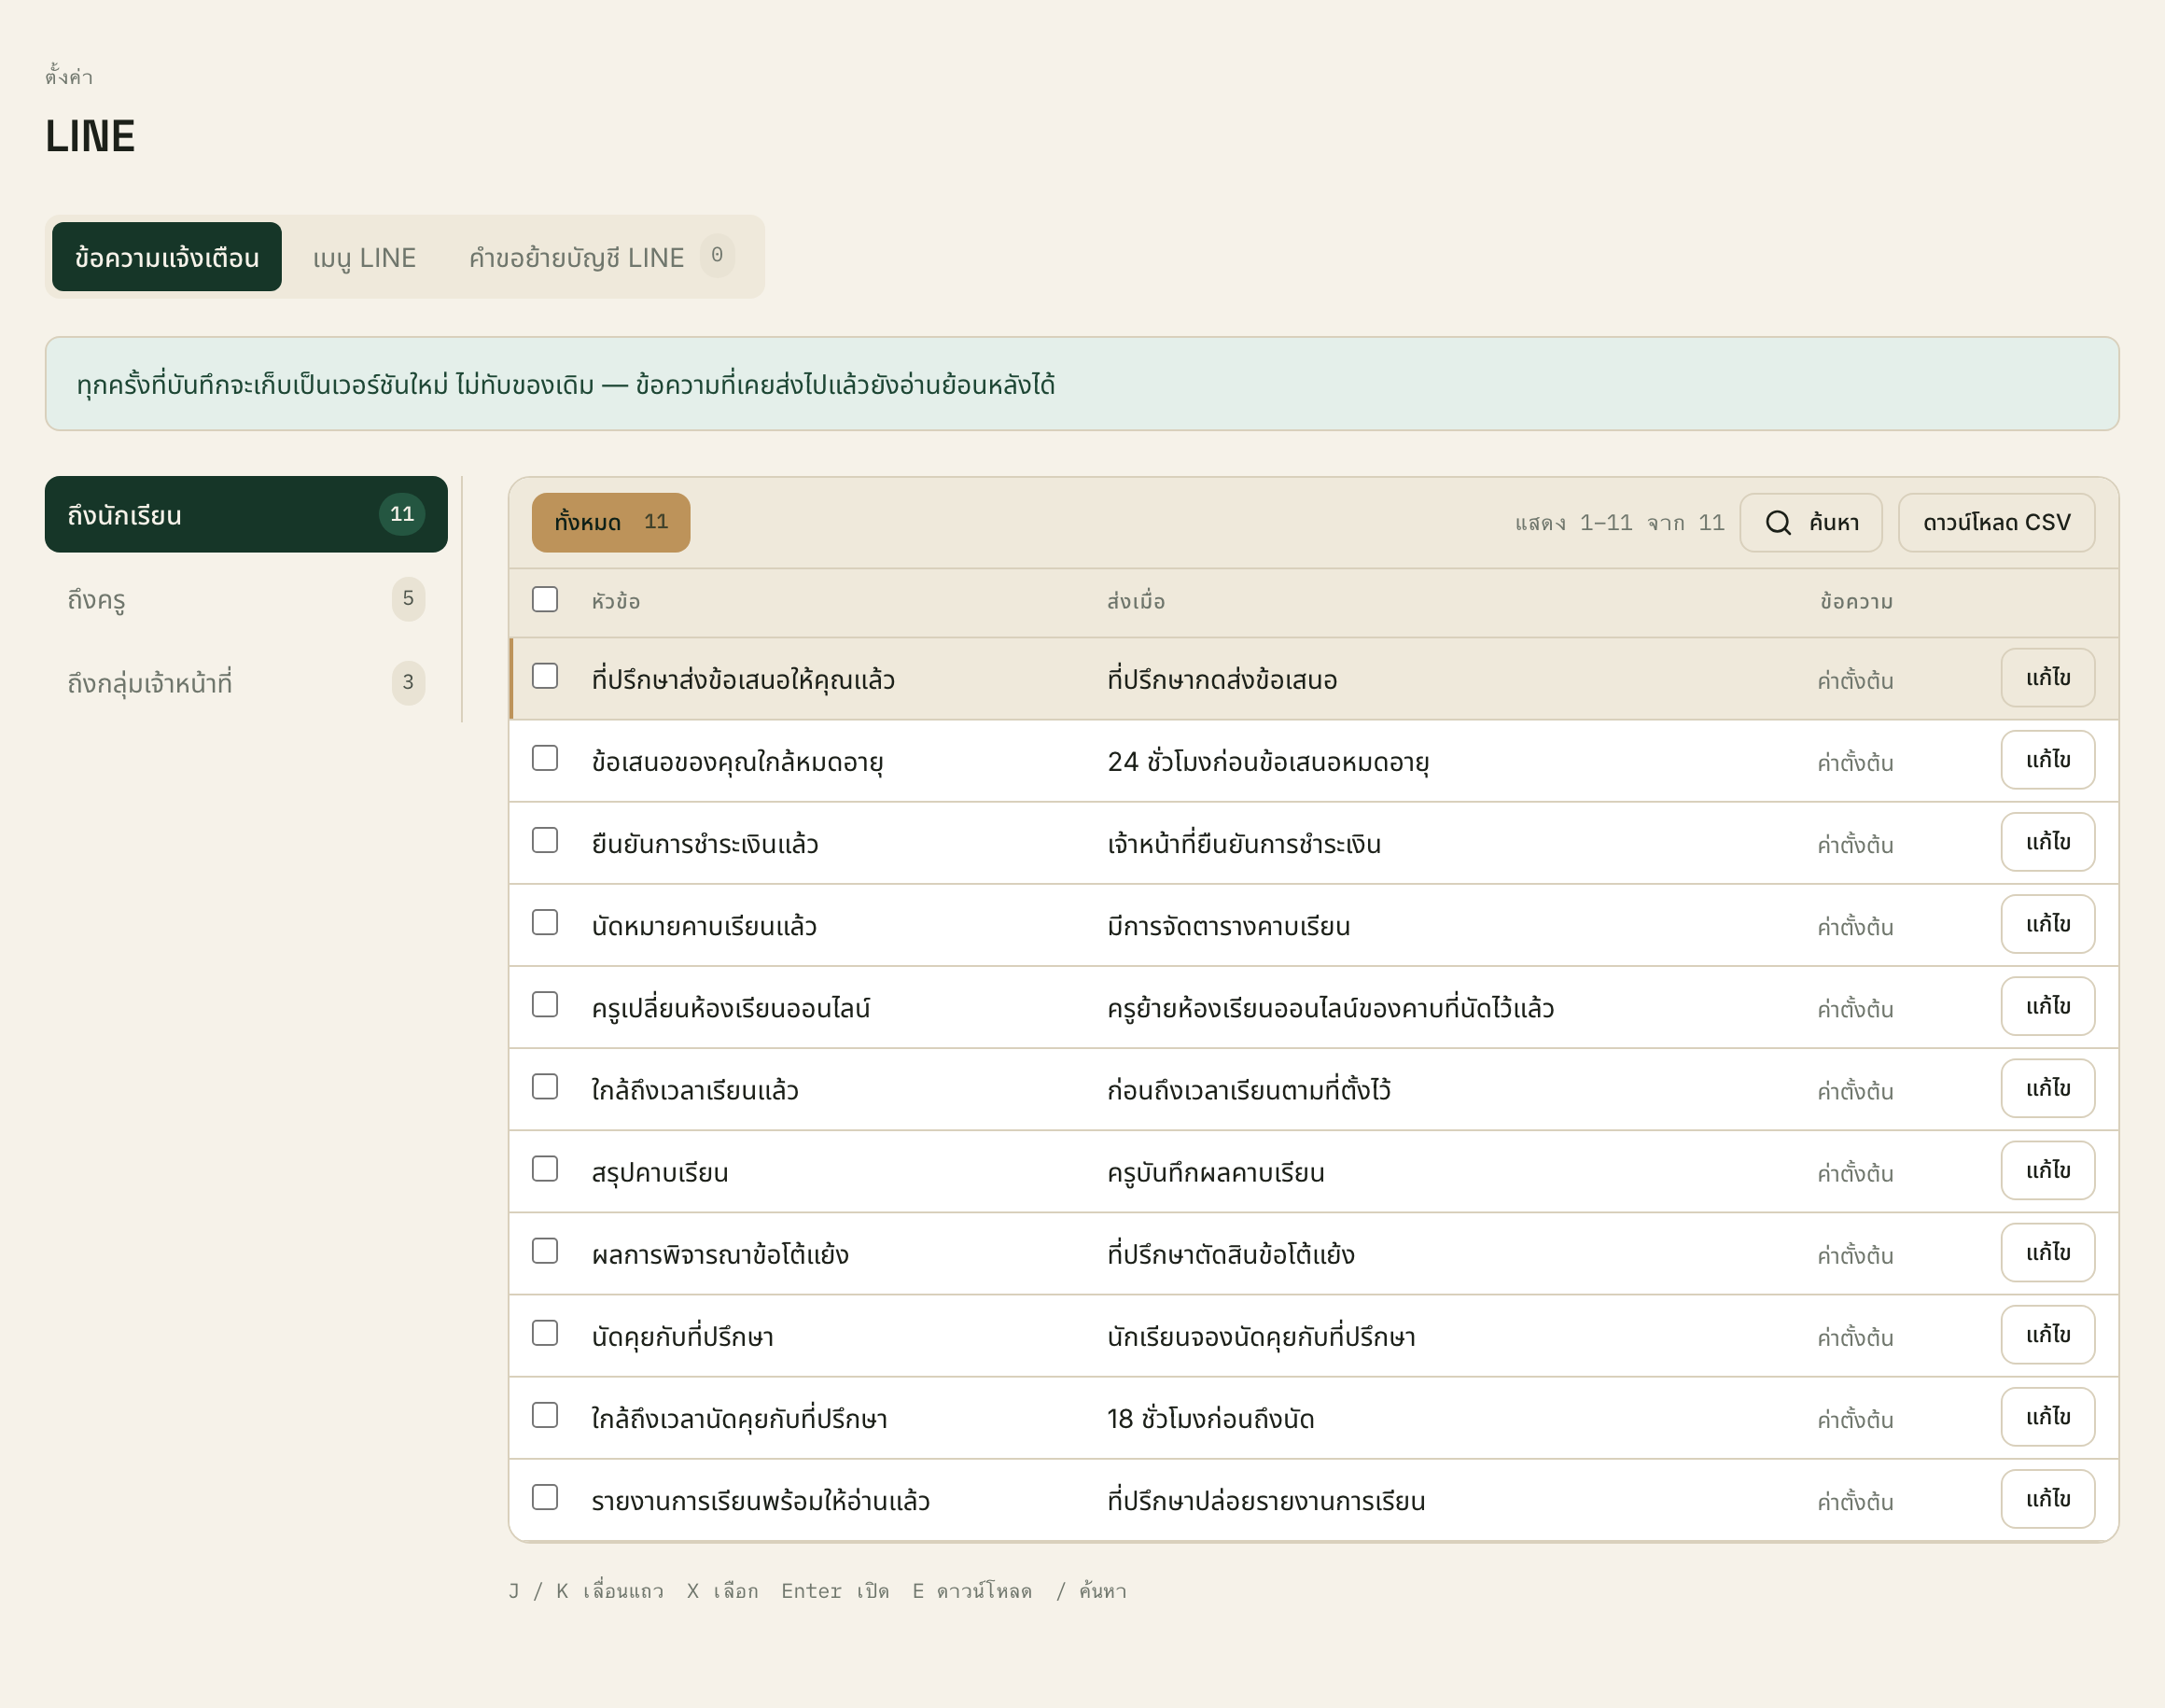The image size is (2165, 1708).
Task: Click the trigger text ที่ปรึกษาตัดสินข้อโต้แย้ง
Action: click(x=1231, y=1254)
